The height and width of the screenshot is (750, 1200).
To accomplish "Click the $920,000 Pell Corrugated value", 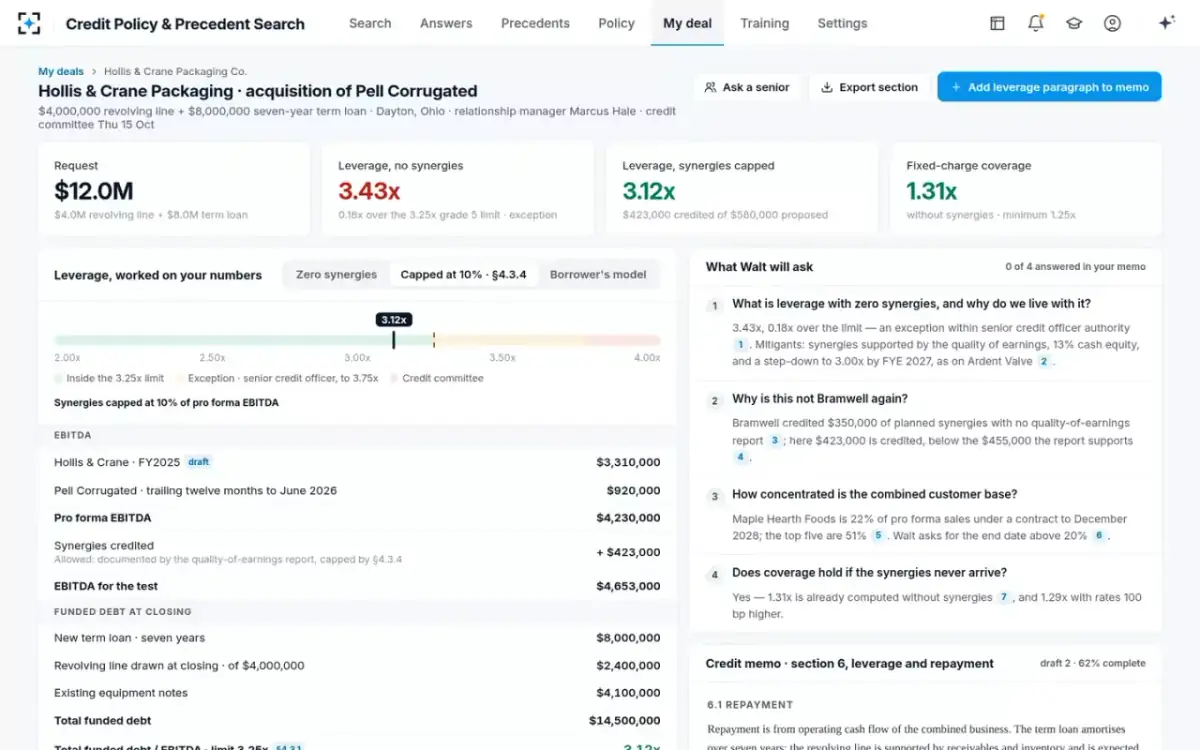I will [x=633, y=490].
